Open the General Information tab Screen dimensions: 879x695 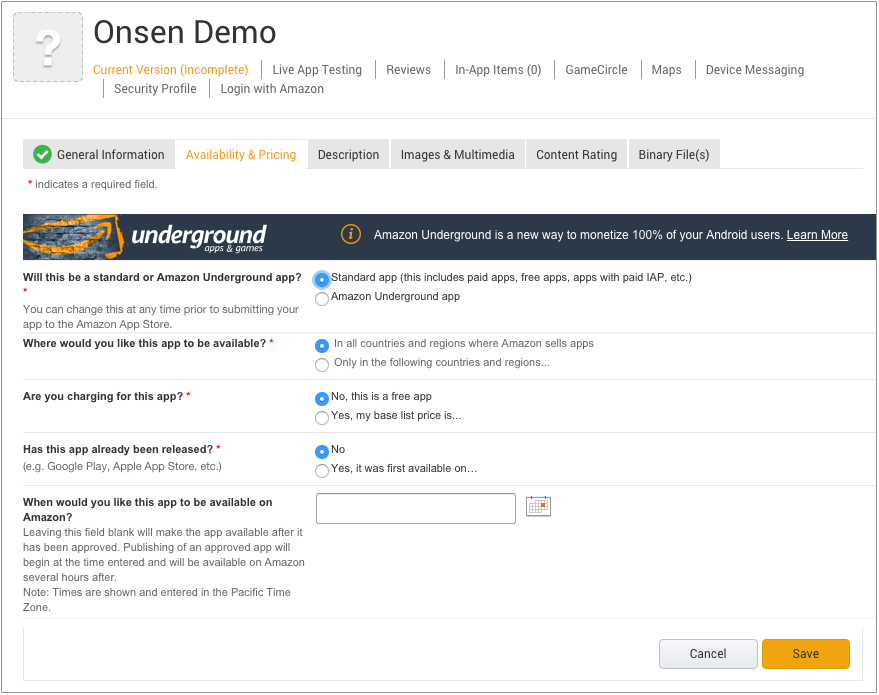pos(99,154)
